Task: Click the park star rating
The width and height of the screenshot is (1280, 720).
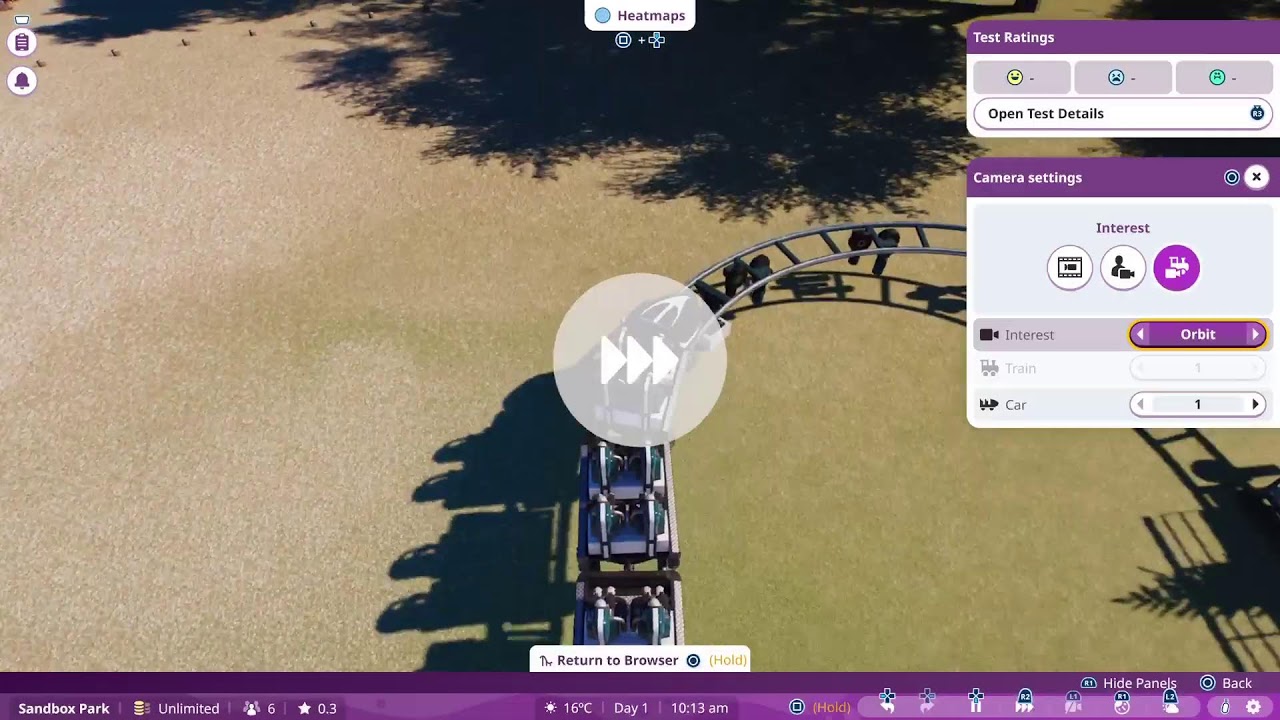Action: pos(317,708)
